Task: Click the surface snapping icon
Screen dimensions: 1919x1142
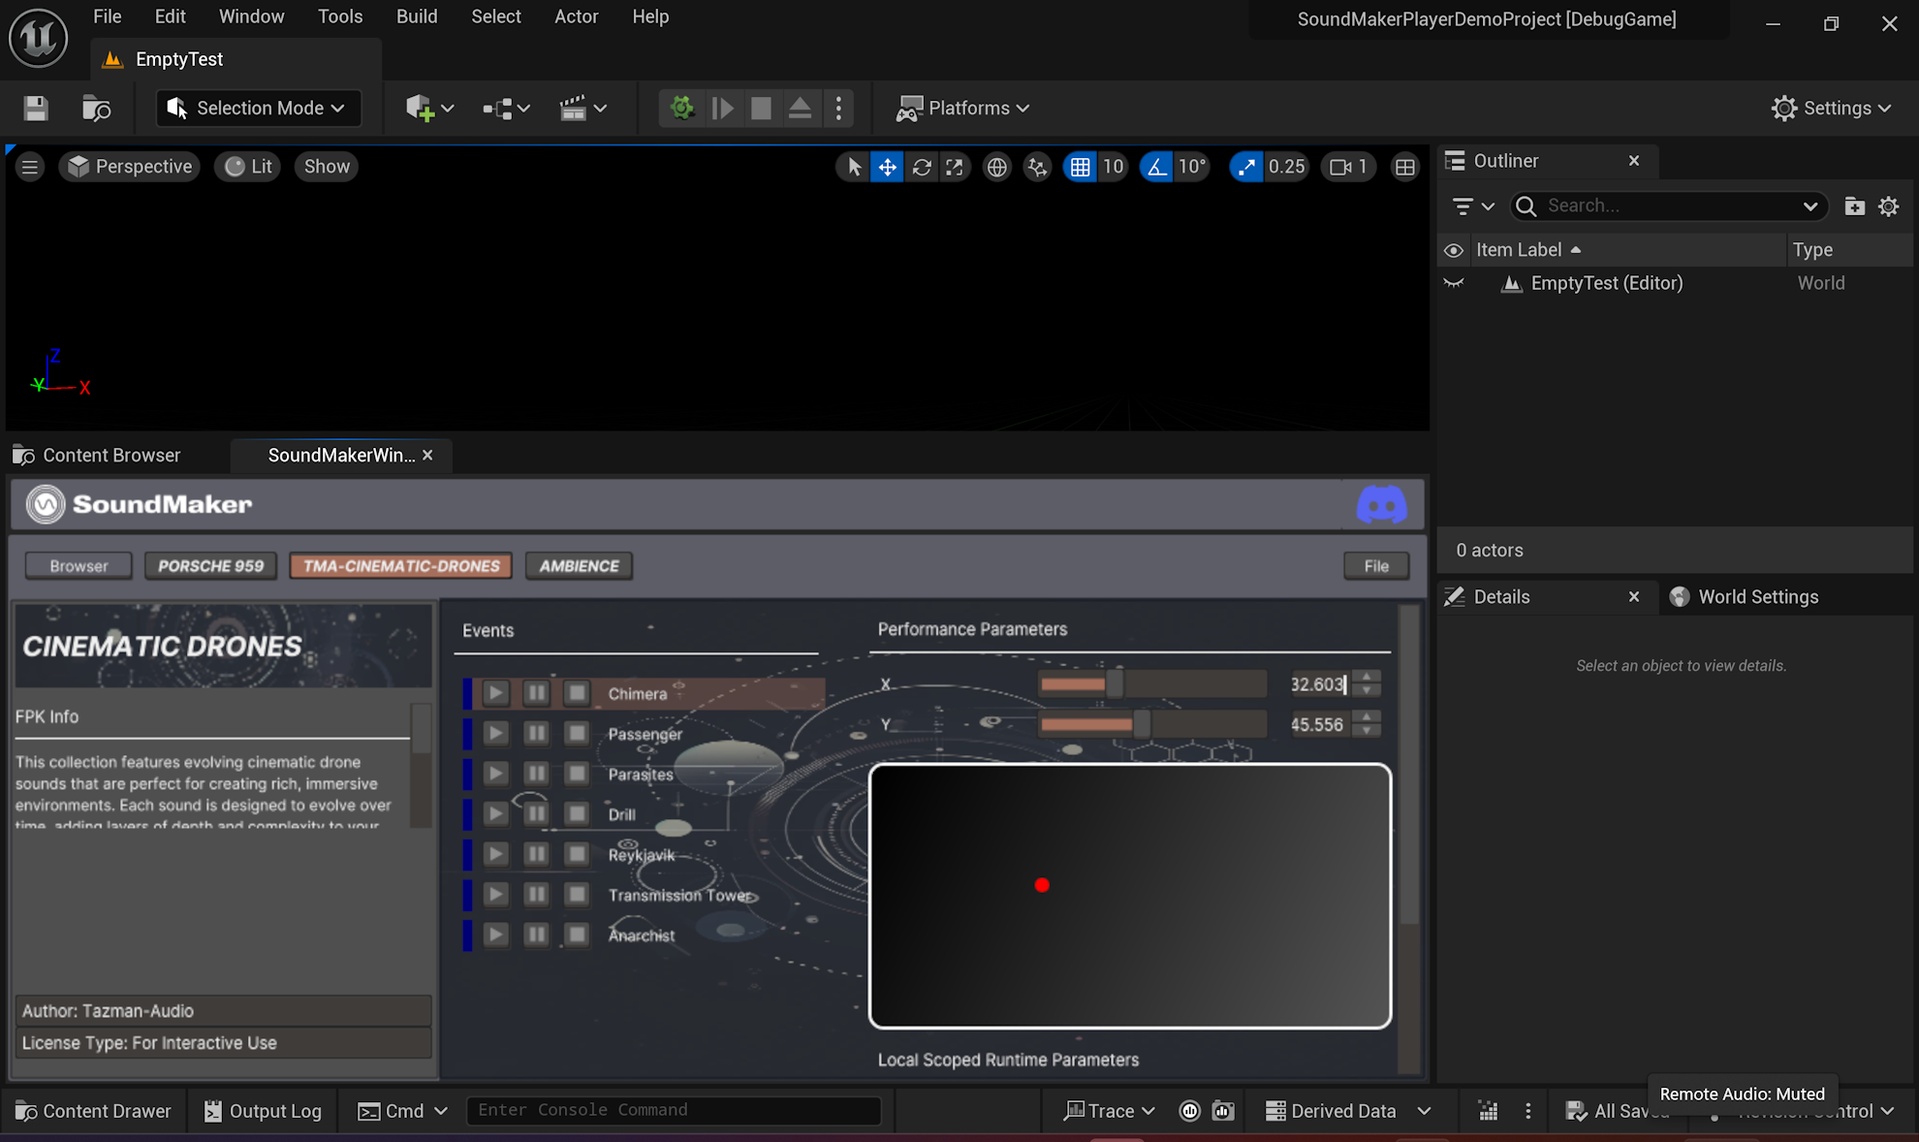Action: coord(1037,167)
